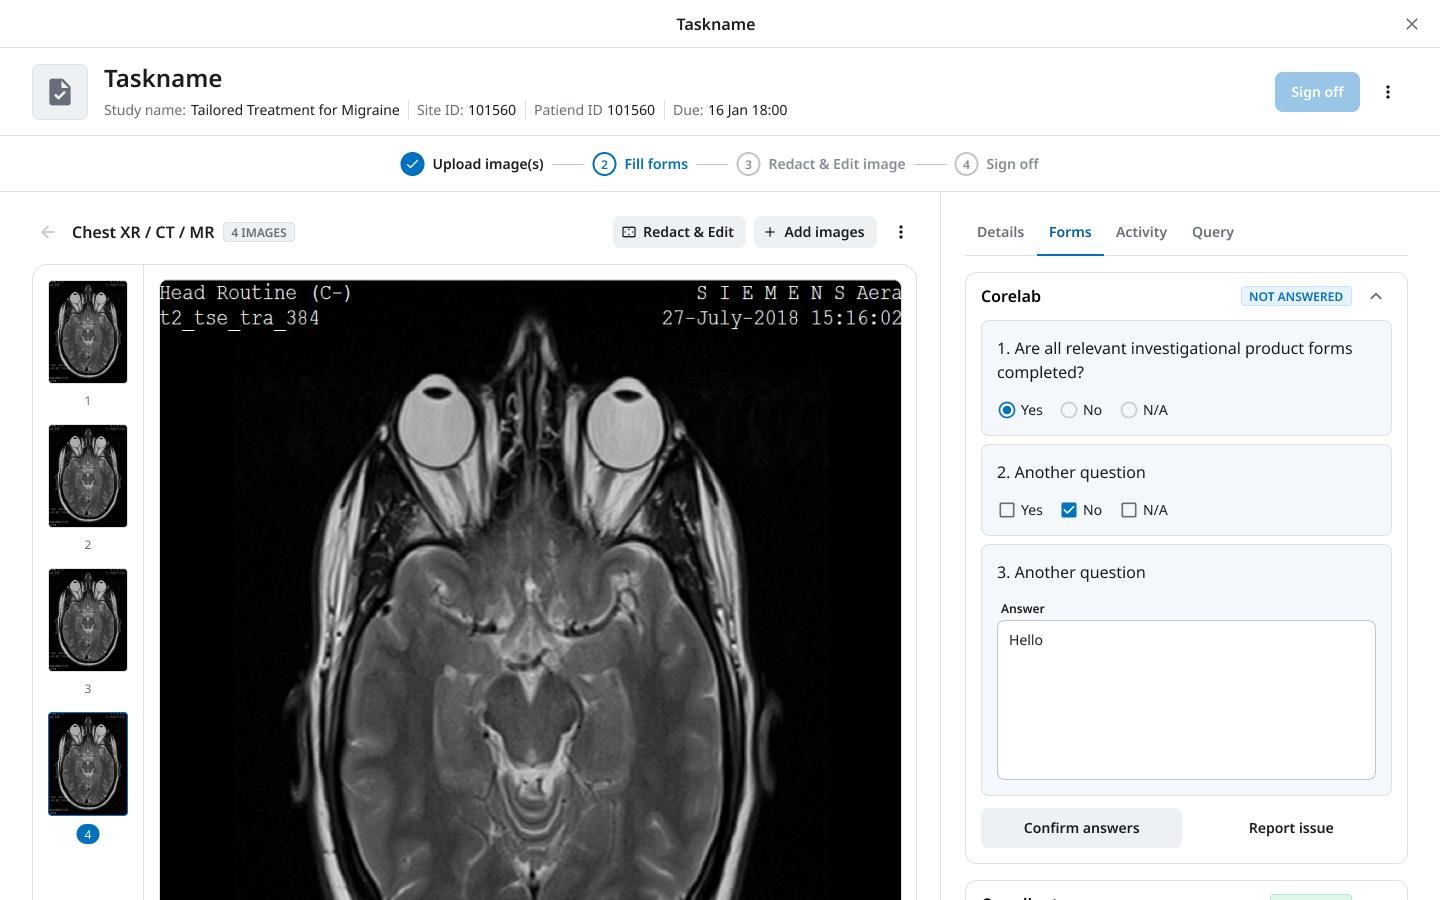Open the Redact & Edit tool
Screen dimensions: 1440x900
(x=679, y=231)
